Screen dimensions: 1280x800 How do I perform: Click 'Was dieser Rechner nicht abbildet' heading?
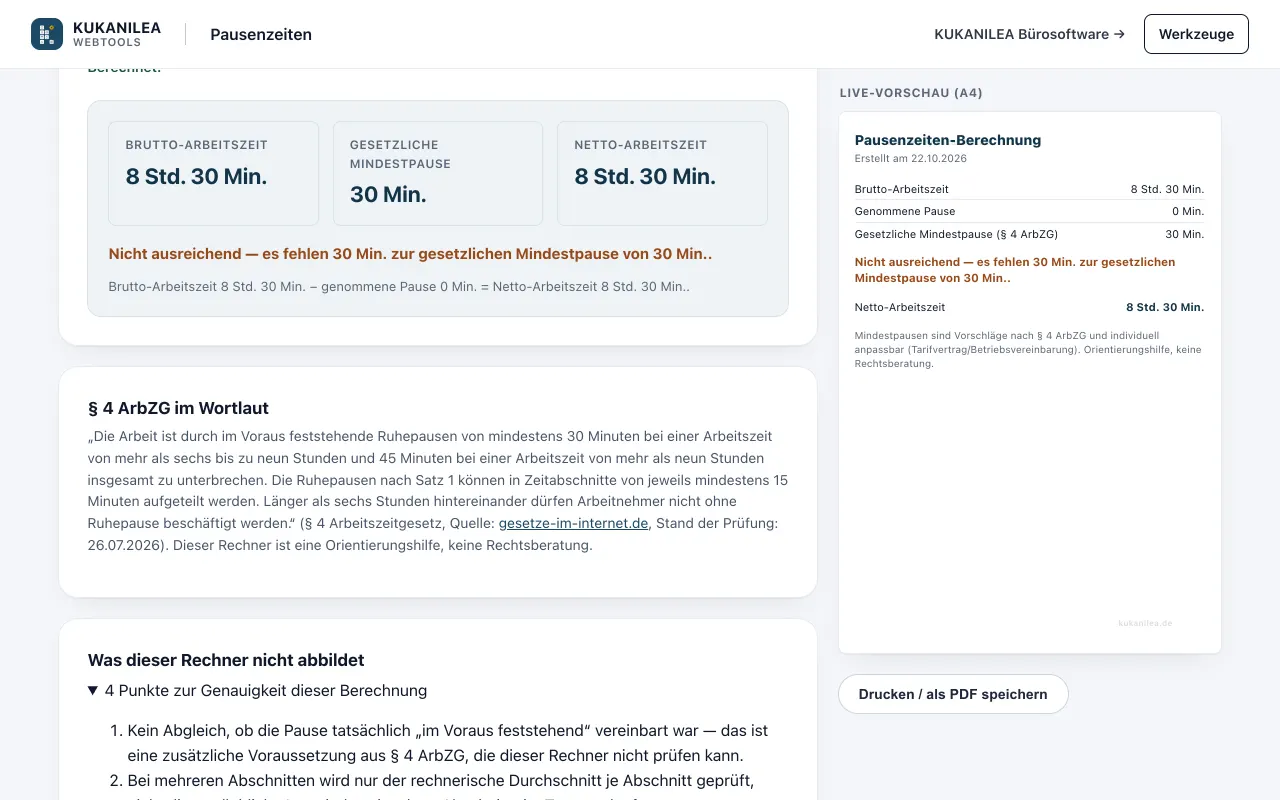226,660
